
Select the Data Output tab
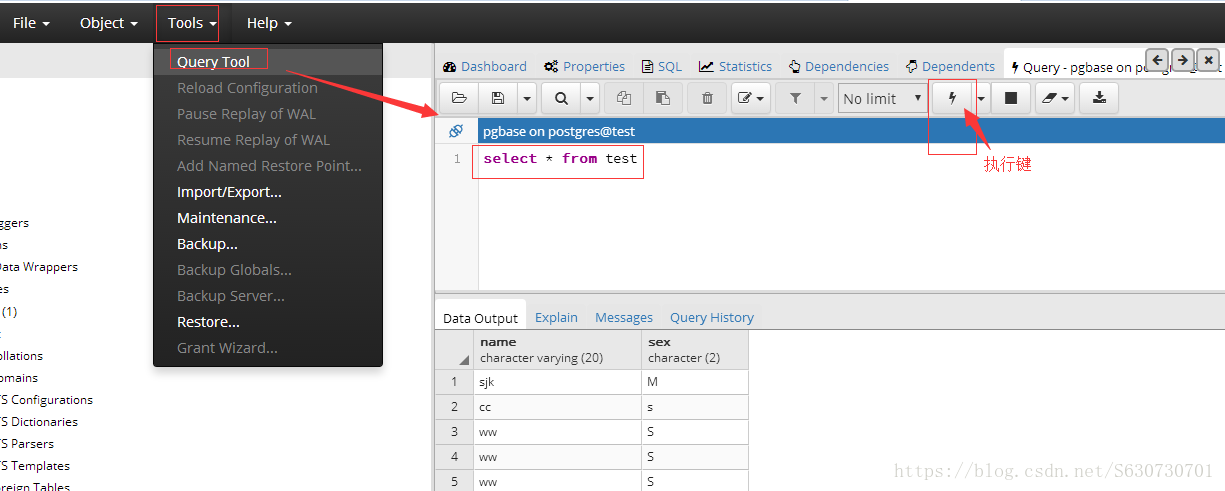480,318
